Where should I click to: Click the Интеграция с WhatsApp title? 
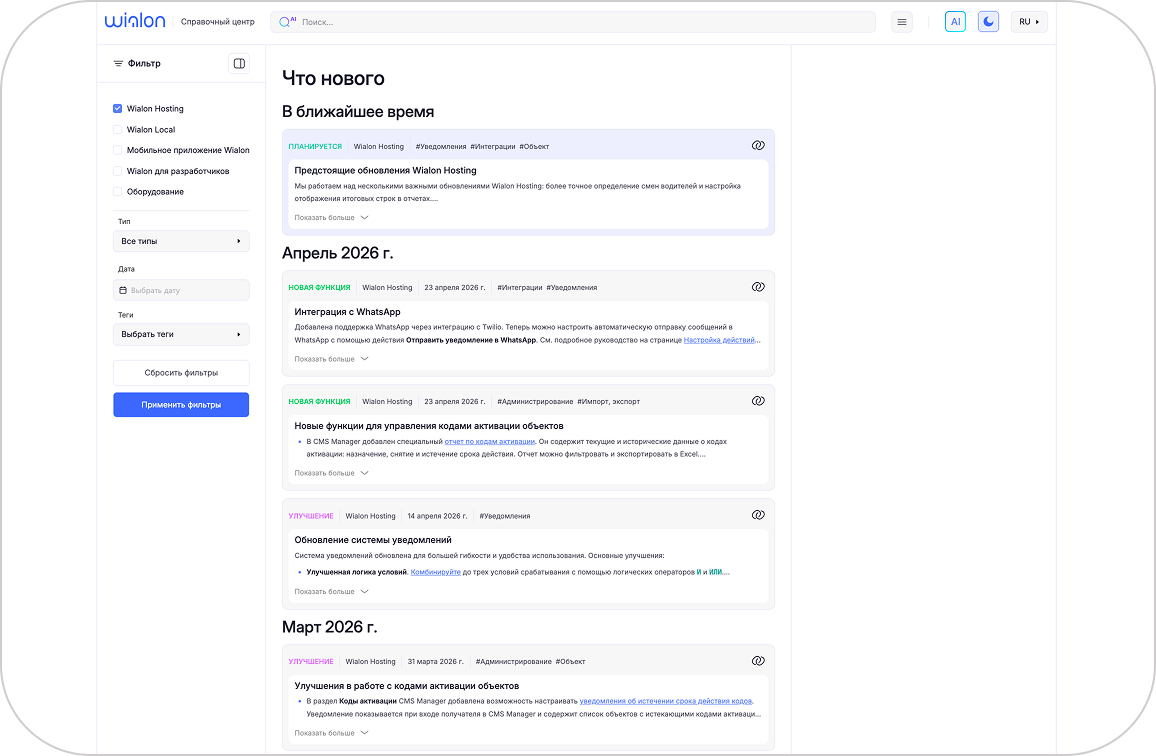pos(347,312)
